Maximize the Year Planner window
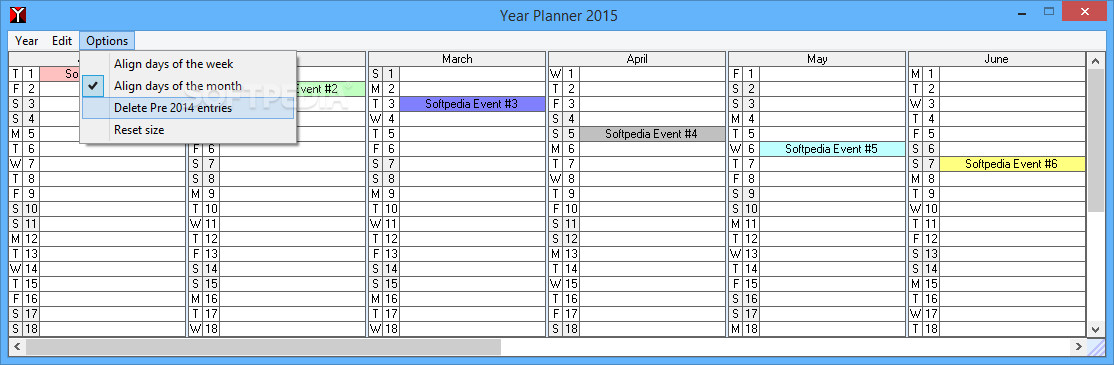Viewport: 1114px width, 365px height. click(1049, 11)
